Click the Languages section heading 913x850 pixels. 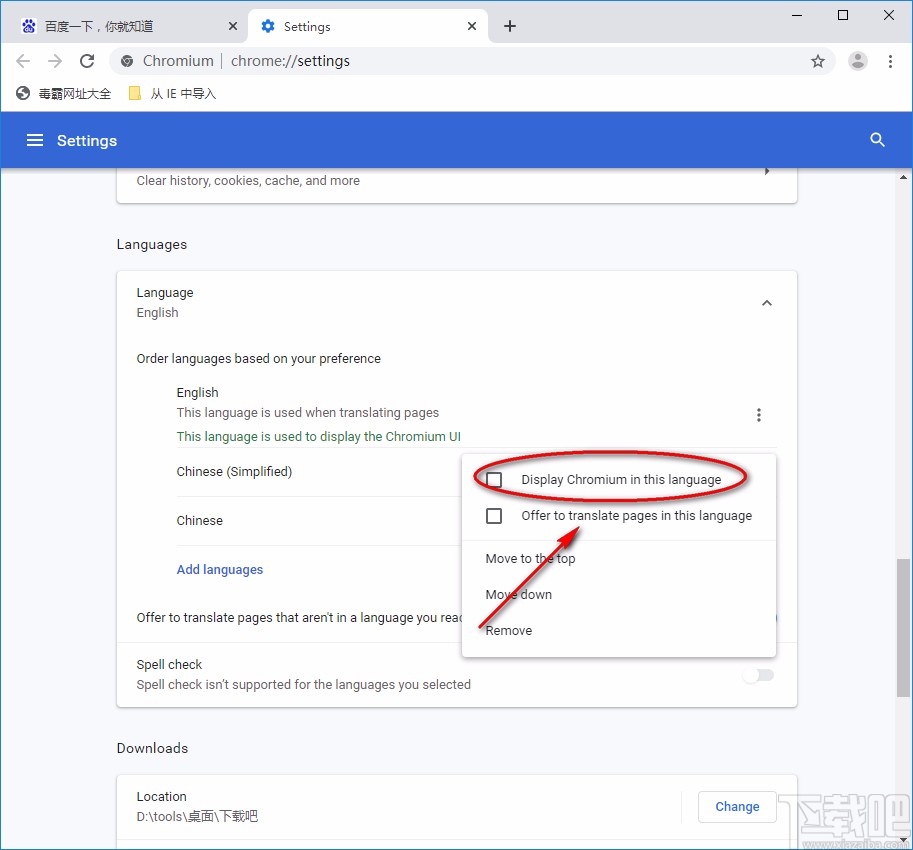pos(151,245)
